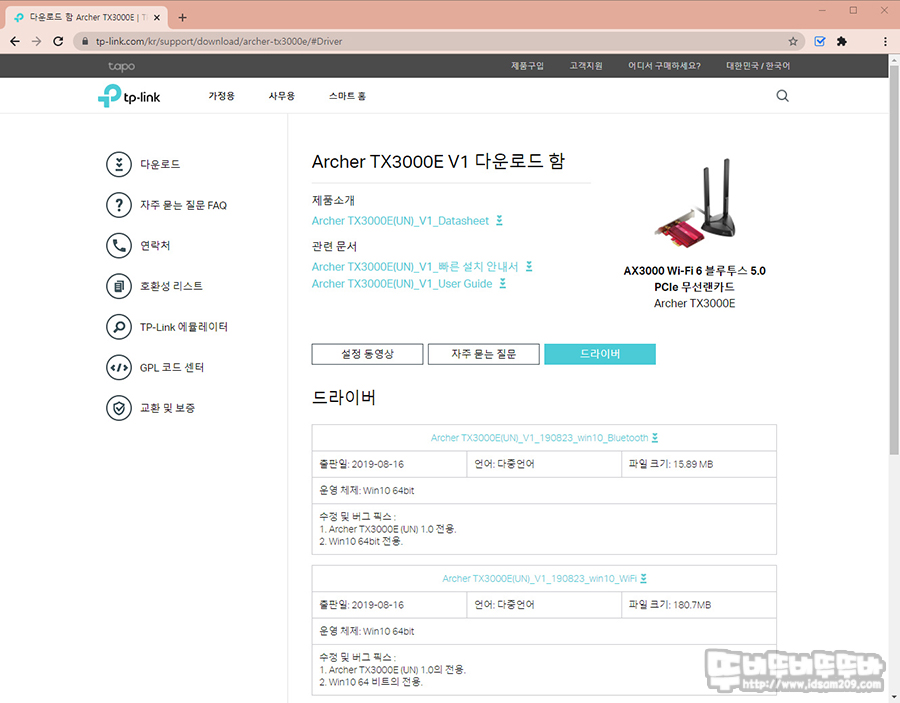The image size is (900, 703).
Task: Click download arrow beside Datasheet link
Action: (x=499, y=220)
